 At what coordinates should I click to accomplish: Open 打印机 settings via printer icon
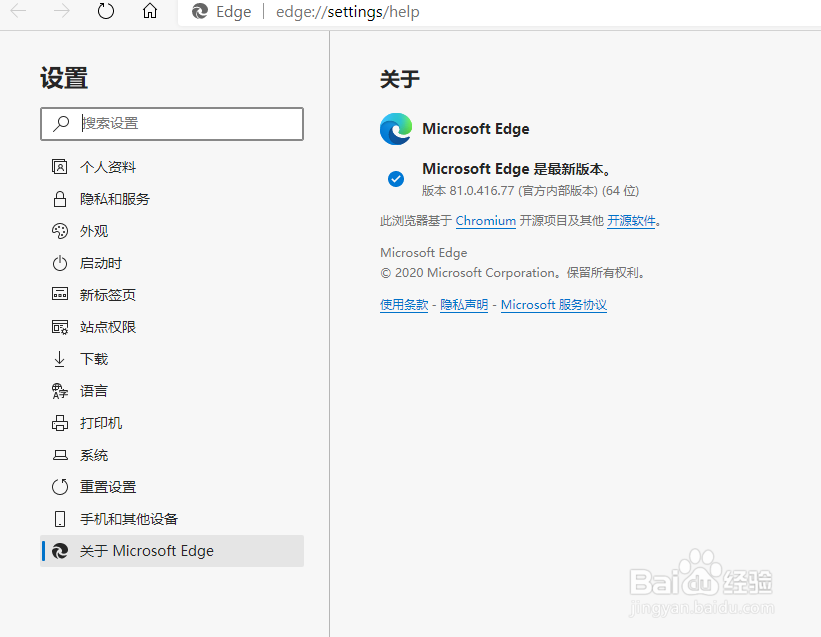(59, 422)
